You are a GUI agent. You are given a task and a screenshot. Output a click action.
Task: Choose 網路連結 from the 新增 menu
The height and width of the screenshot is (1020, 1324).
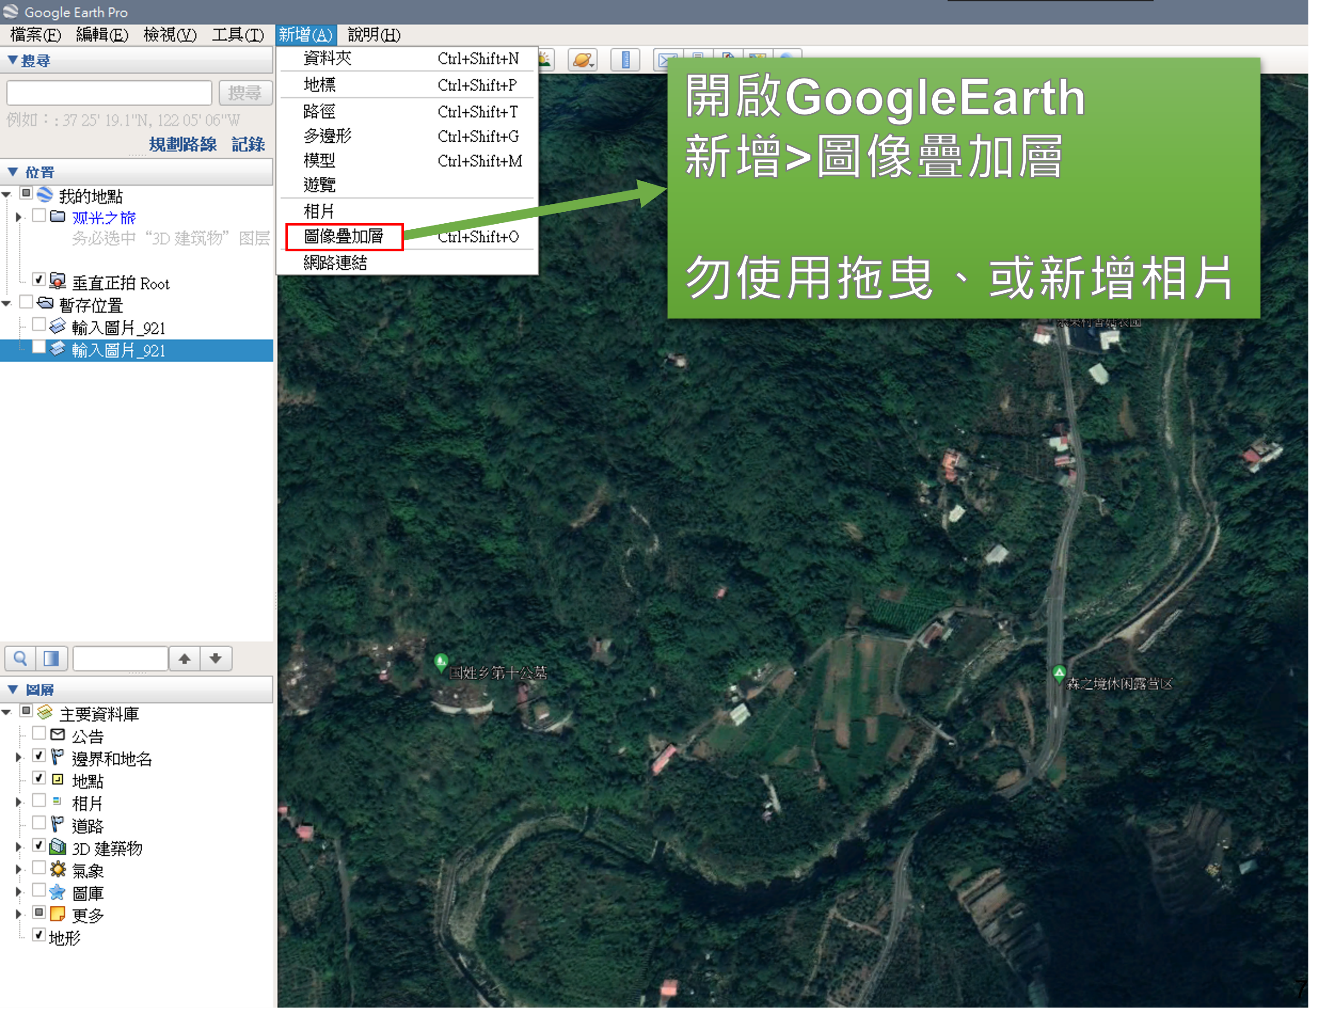(408, 263)
